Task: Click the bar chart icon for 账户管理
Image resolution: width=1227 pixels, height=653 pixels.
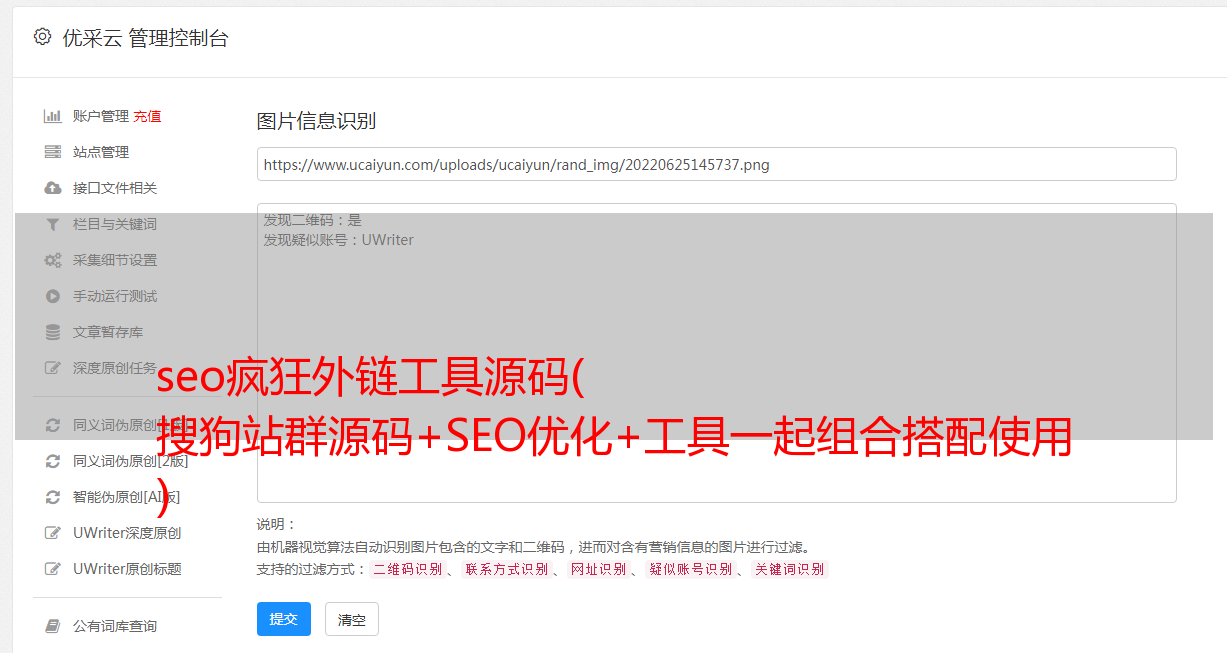Action: (x=53, y=116)
